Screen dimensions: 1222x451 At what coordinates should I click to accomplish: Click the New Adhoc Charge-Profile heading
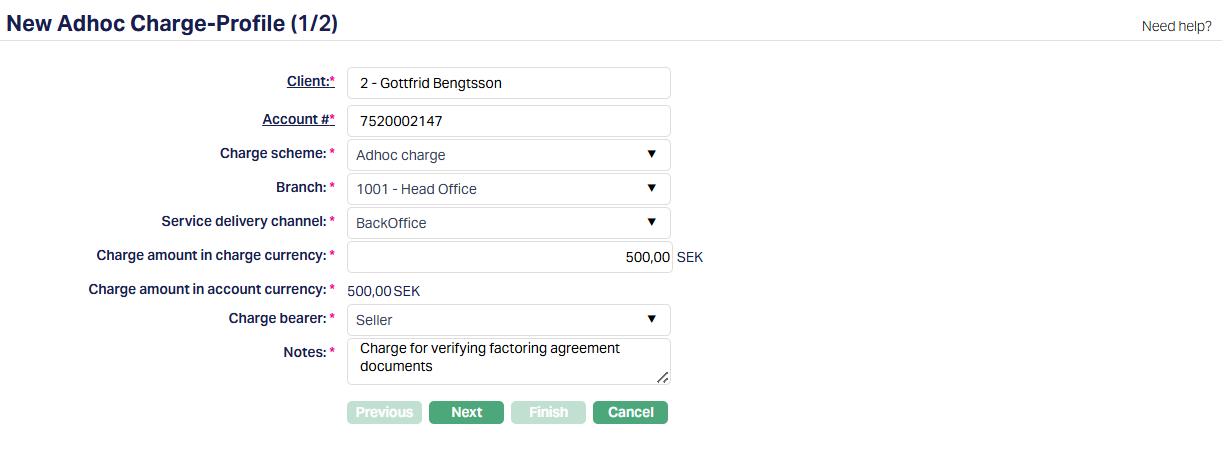coord(172,24)
